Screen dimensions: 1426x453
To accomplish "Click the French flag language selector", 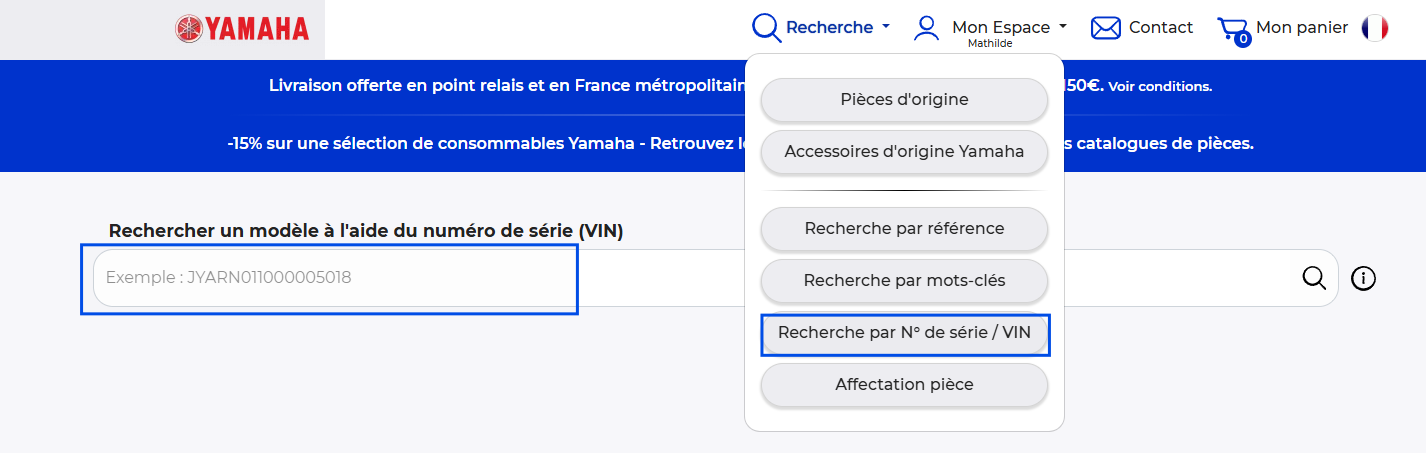I will coord(1375,28).
